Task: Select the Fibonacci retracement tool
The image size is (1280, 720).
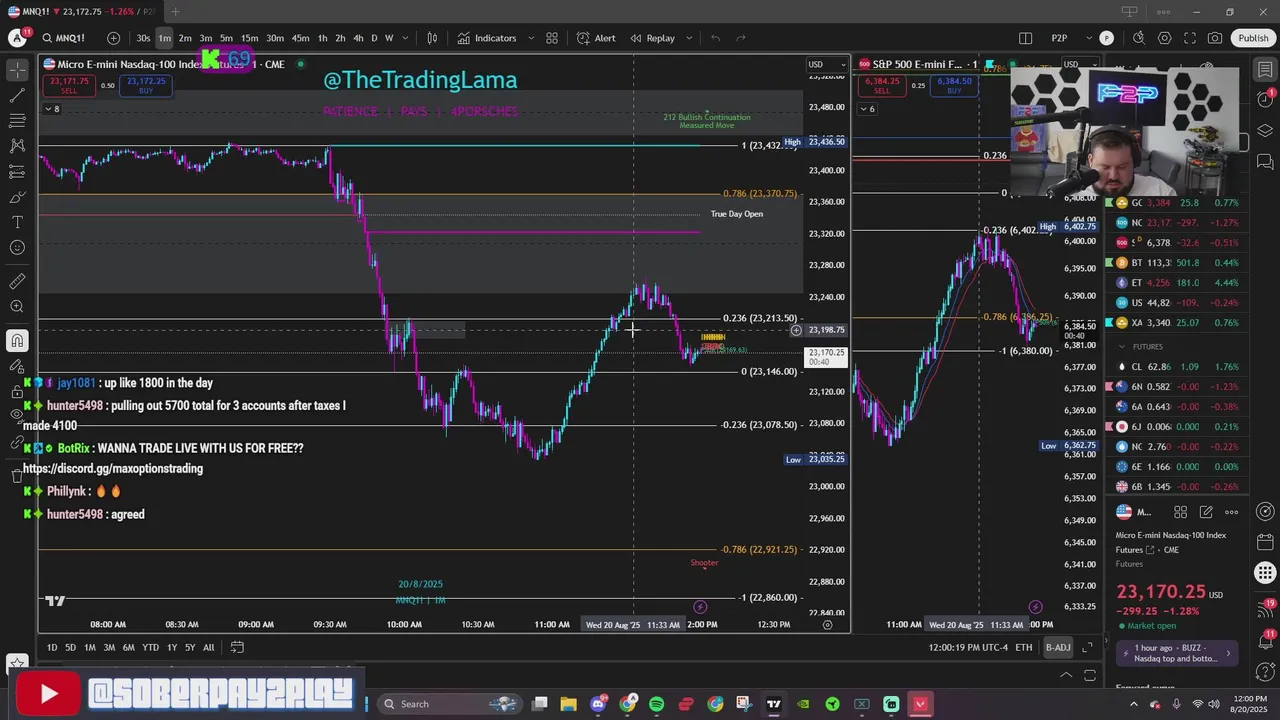Action: click(17, 120)
